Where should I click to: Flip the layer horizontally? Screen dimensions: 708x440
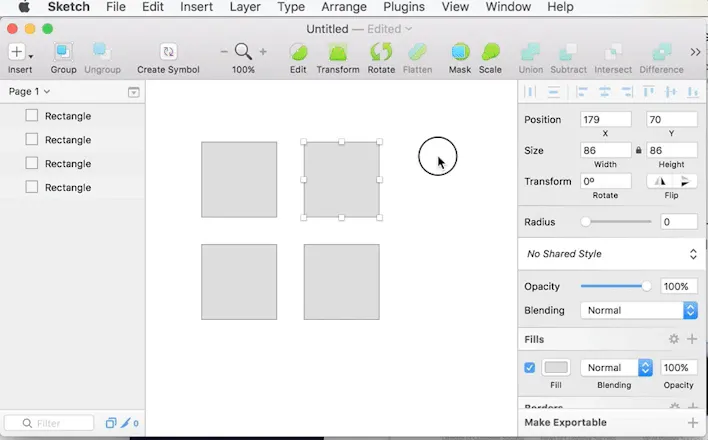point(660,181)
